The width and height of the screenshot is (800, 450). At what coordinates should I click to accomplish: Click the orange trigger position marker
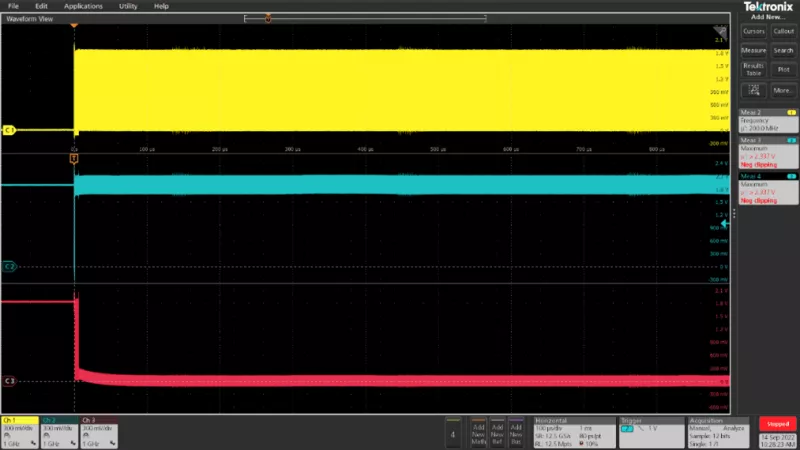[x=74, y=159]
